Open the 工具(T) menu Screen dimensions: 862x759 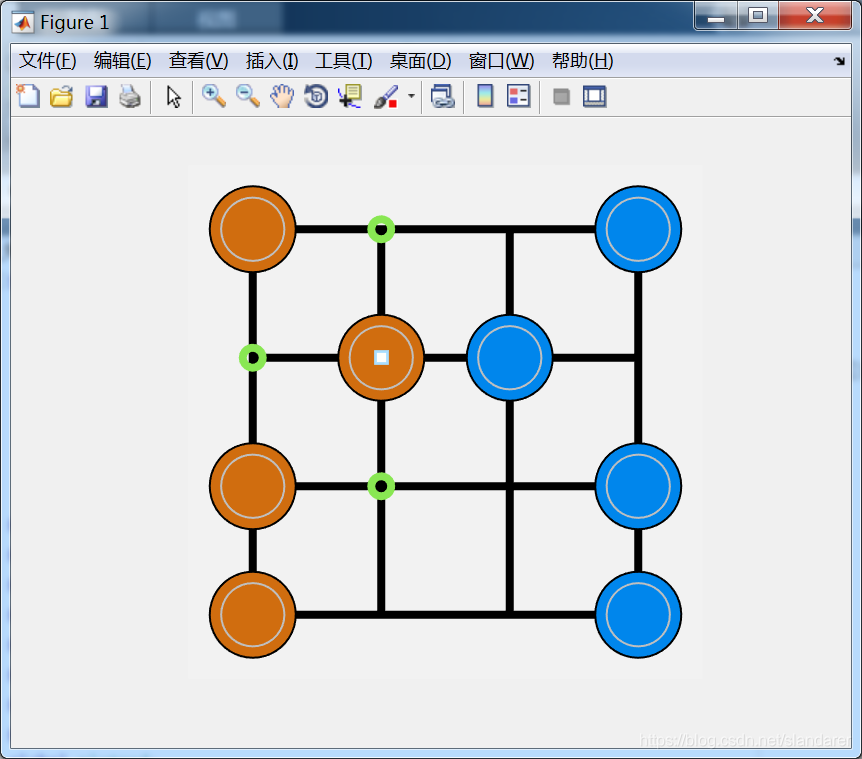[344, 60]
